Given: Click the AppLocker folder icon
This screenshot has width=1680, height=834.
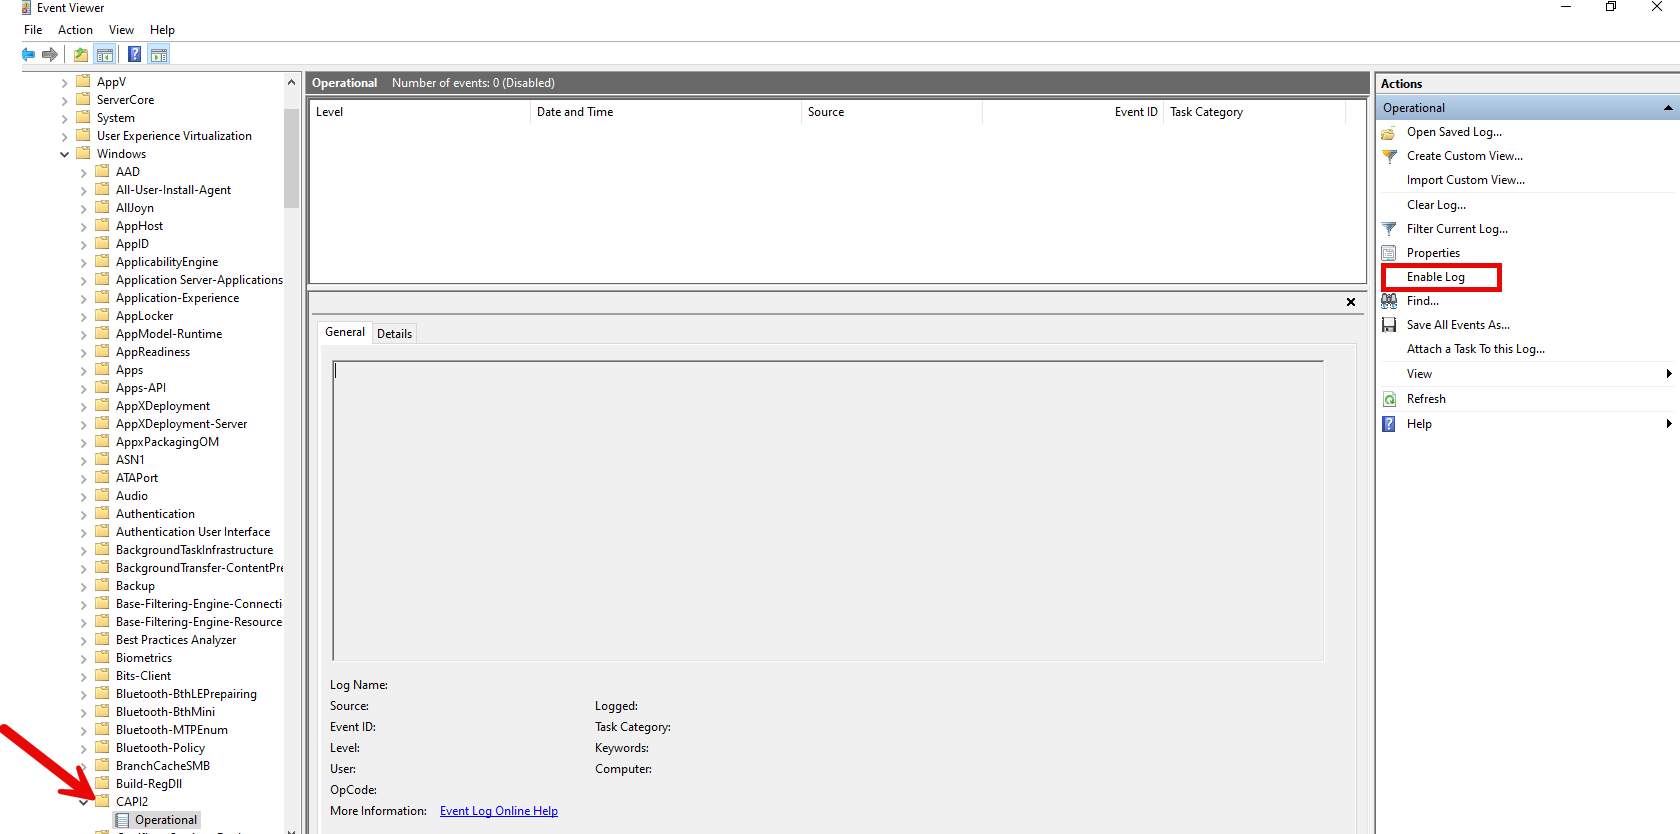Looking at the screenshot, I should pyautogui.click(x=102, y=315).
